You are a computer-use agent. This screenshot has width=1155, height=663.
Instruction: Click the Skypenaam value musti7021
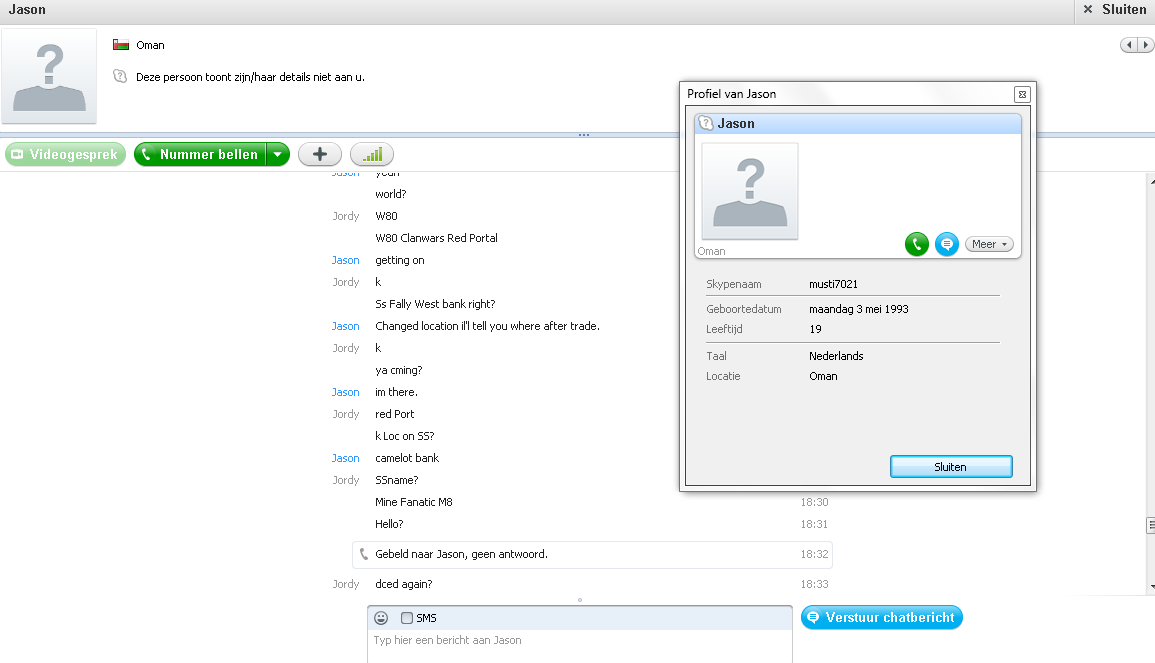[833, 284]
